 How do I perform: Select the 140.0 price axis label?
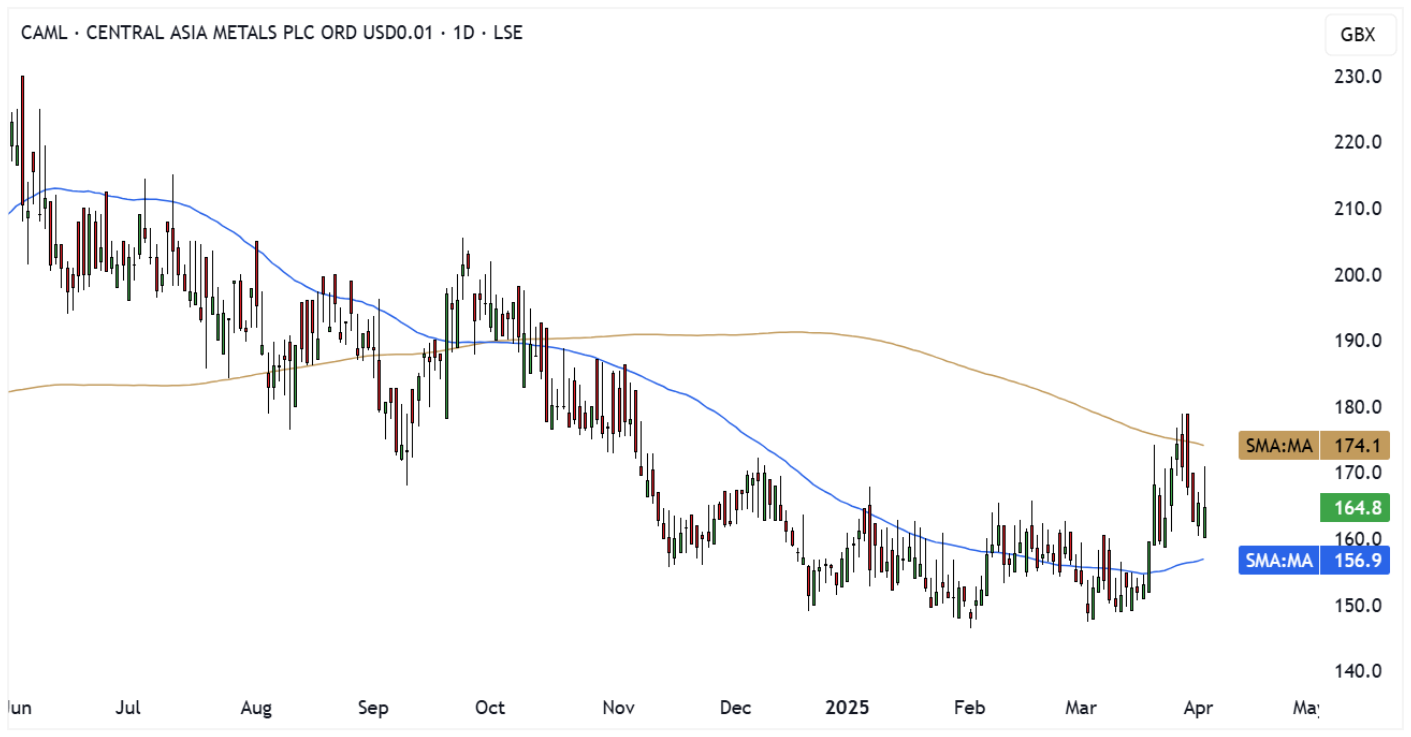[x=1357, y=671]
